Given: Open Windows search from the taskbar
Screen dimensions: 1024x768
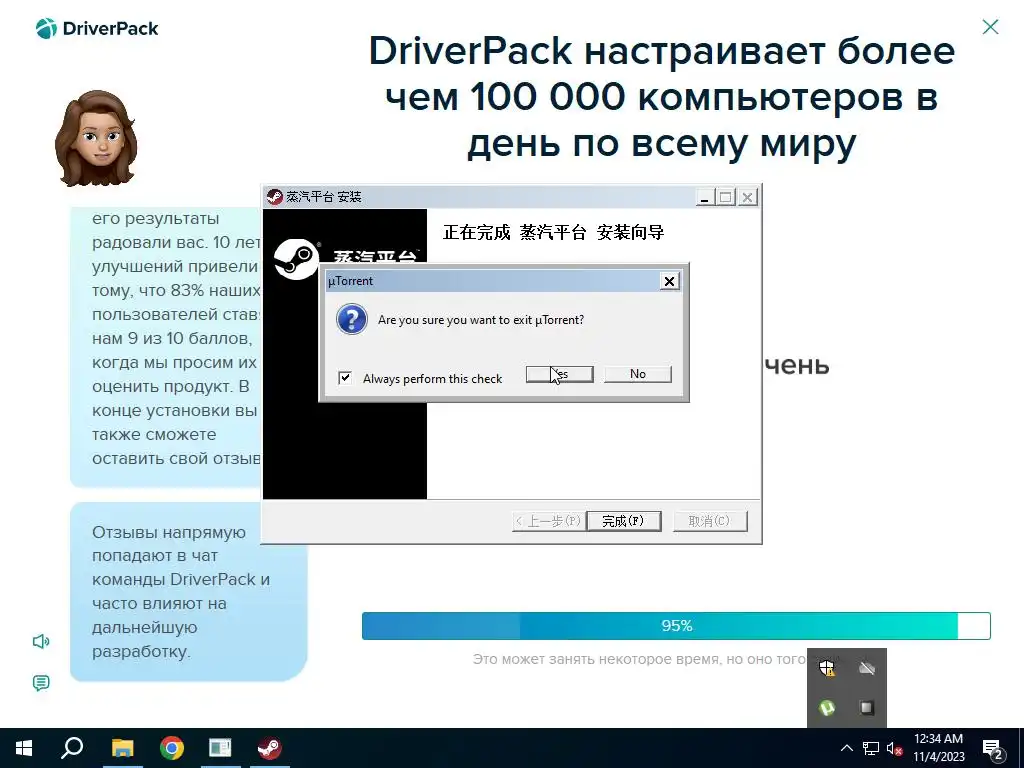Looking at the screenshot, I should [72, 748].
